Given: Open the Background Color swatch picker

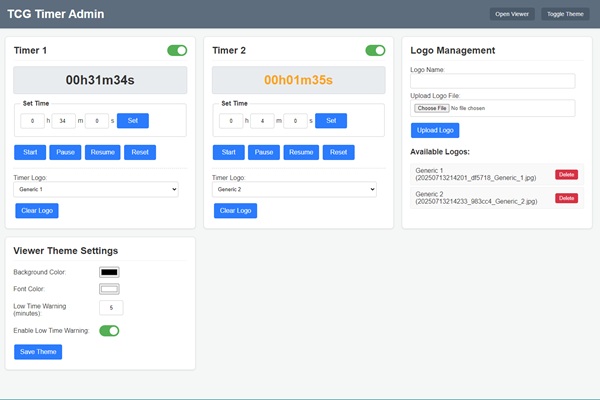Looking at the screenshot, I should (x=109, y=272).
